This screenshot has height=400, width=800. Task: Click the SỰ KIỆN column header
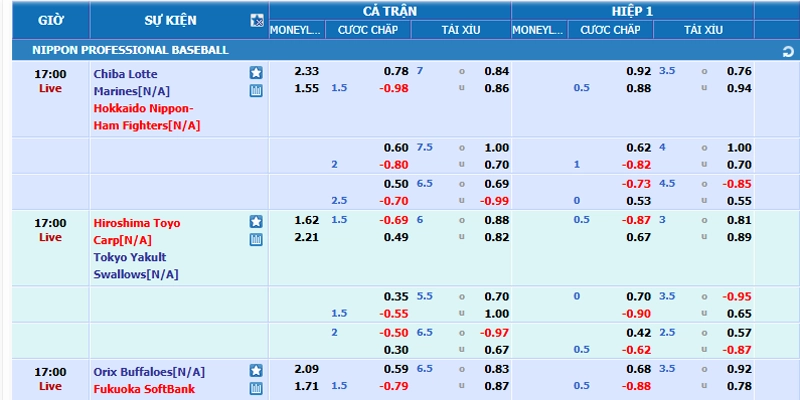170,20
